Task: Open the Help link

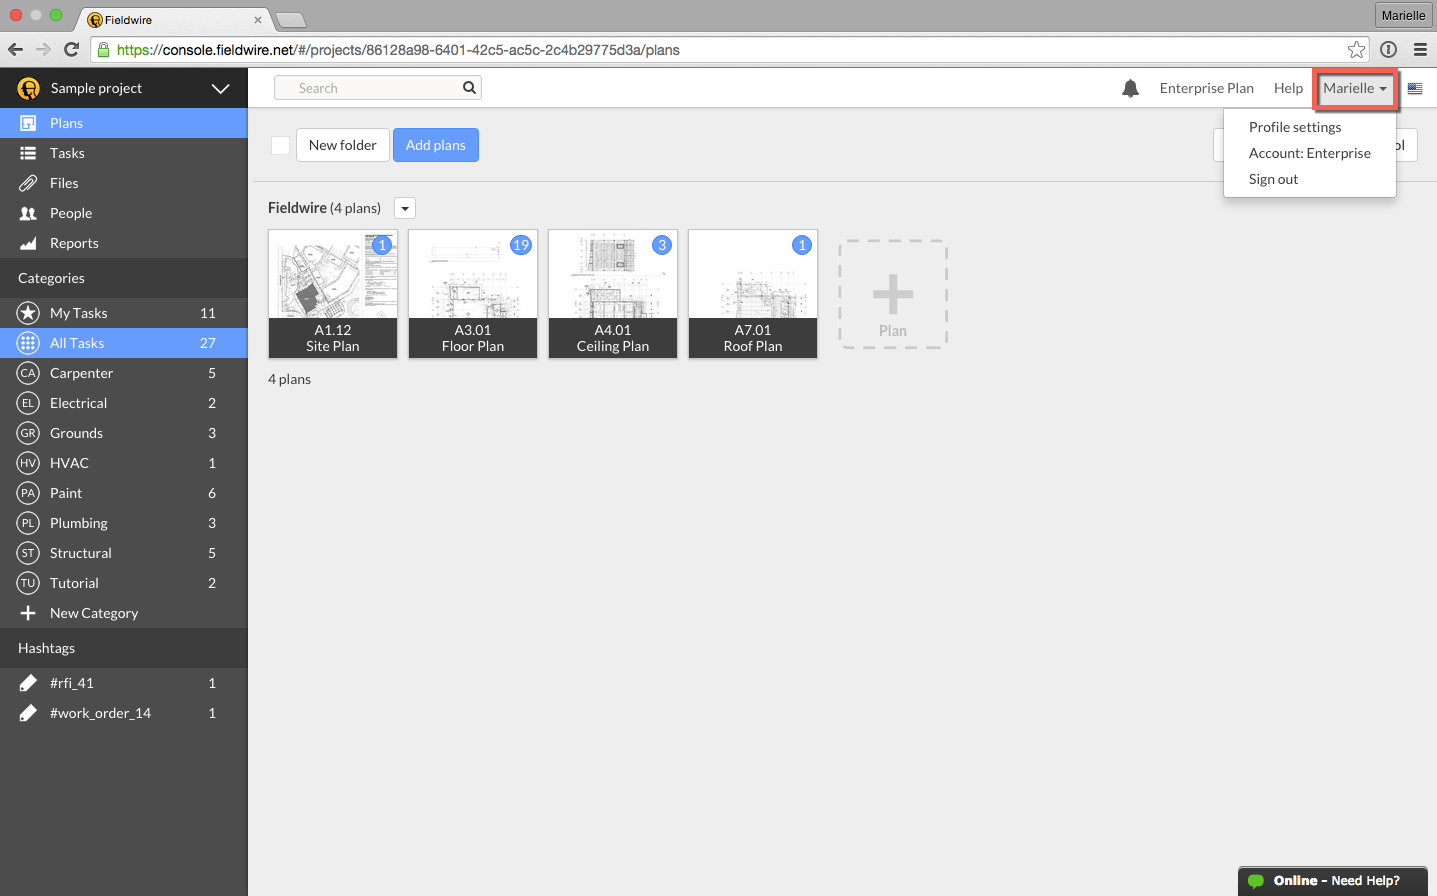Action: (x=1288, y=88)
